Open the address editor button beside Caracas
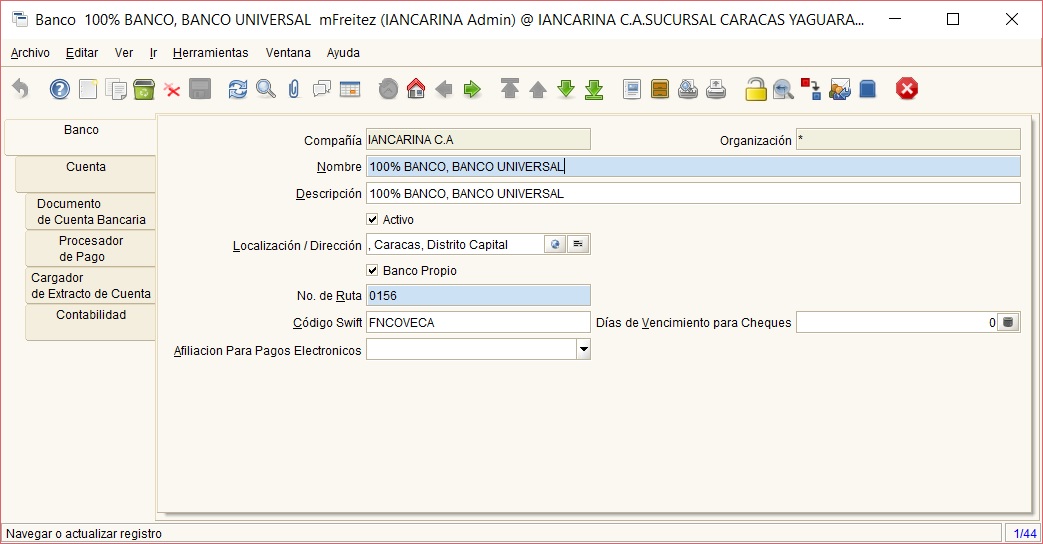Viewport: 1043px width, 544px height. click(578, 244)
